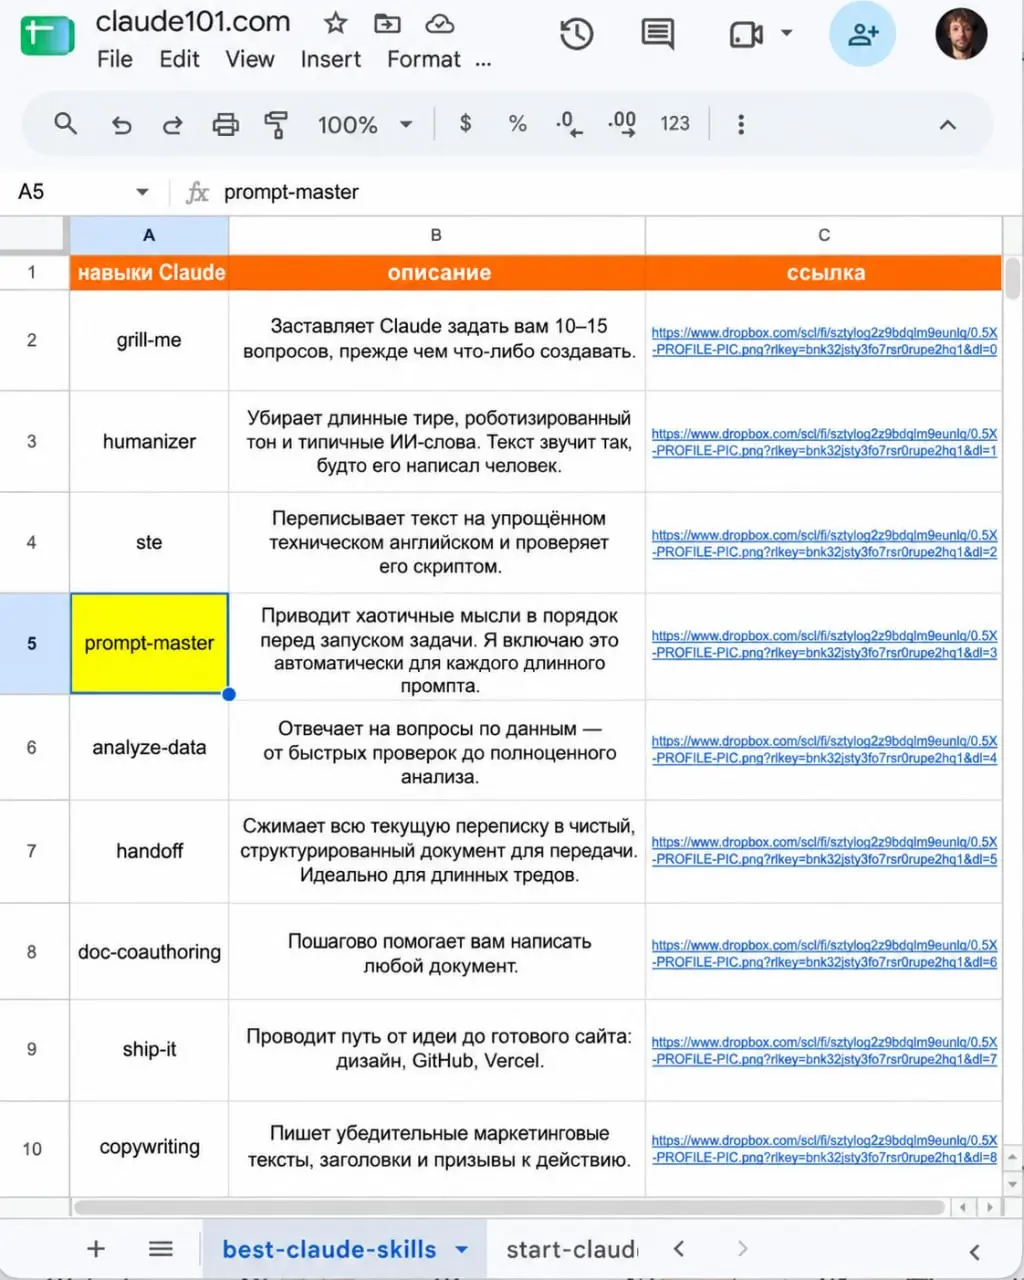Click the orange 'навыки Claude' header cell
This screenshot has height=1280, width=1024.
149,272
